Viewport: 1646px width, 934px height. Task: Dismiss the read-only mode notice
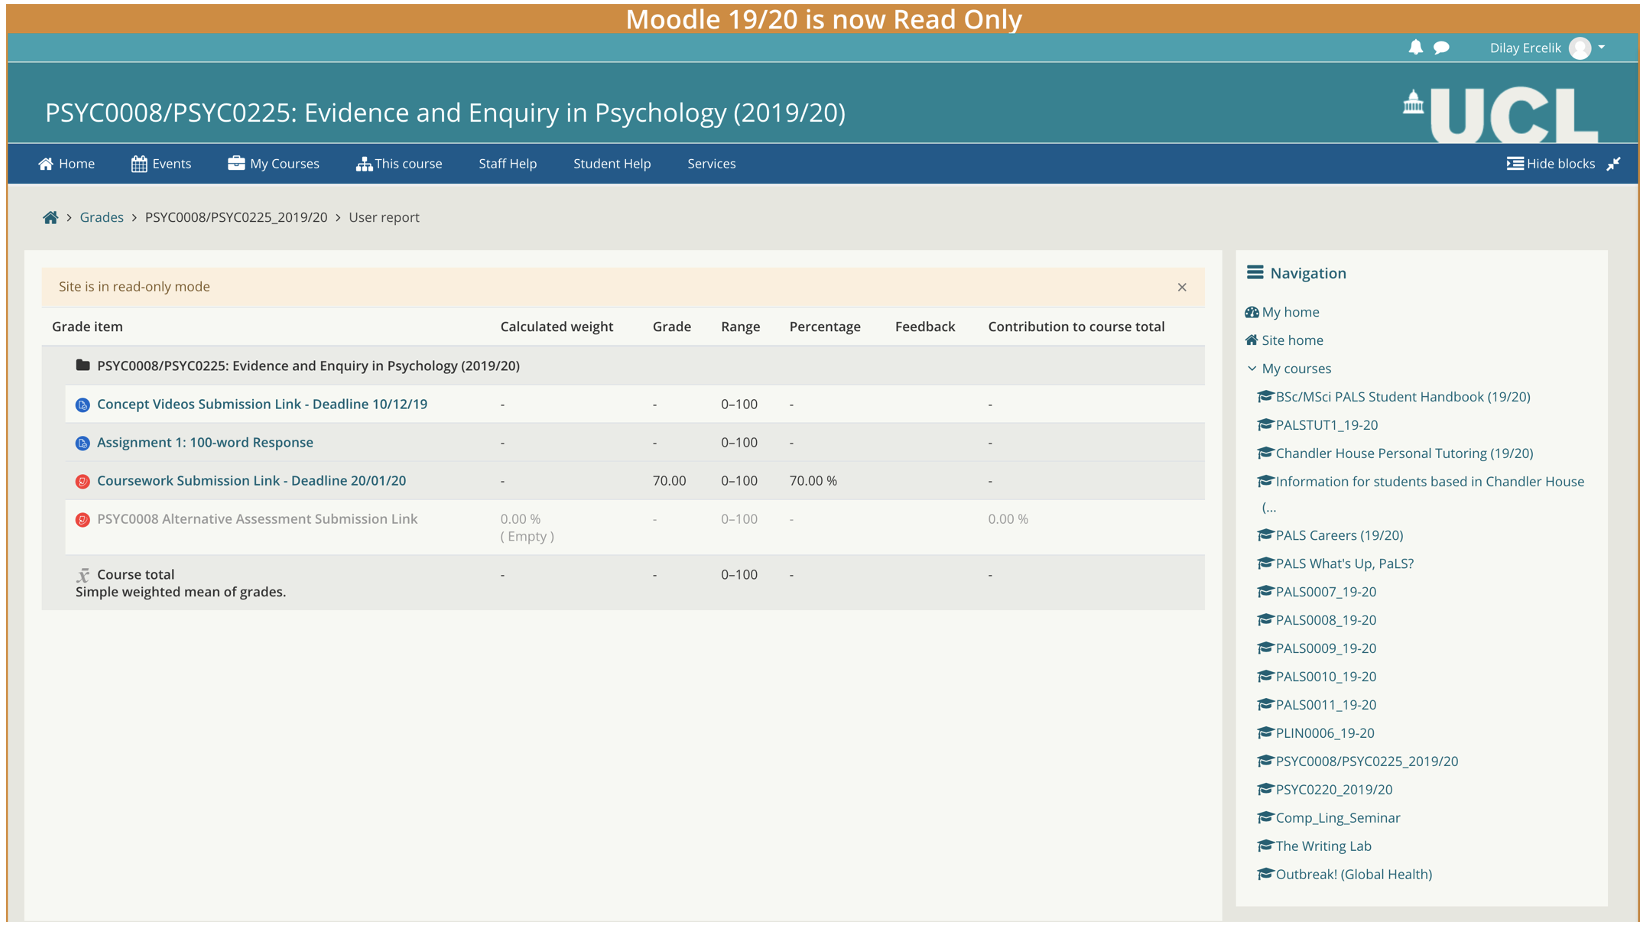1182,287
